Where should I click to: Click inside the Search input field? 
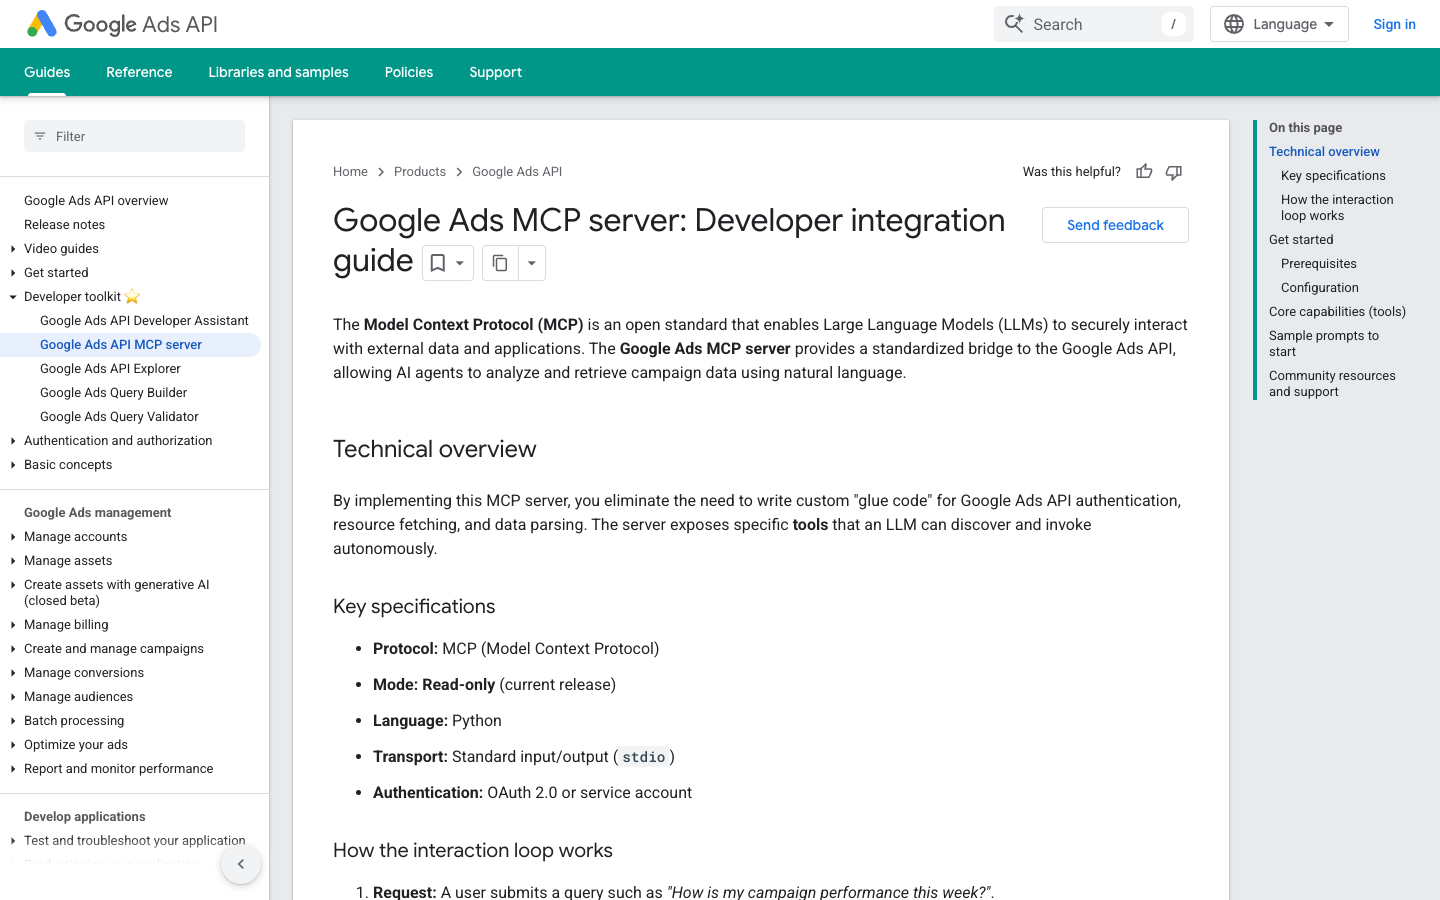click(1090, 23)
